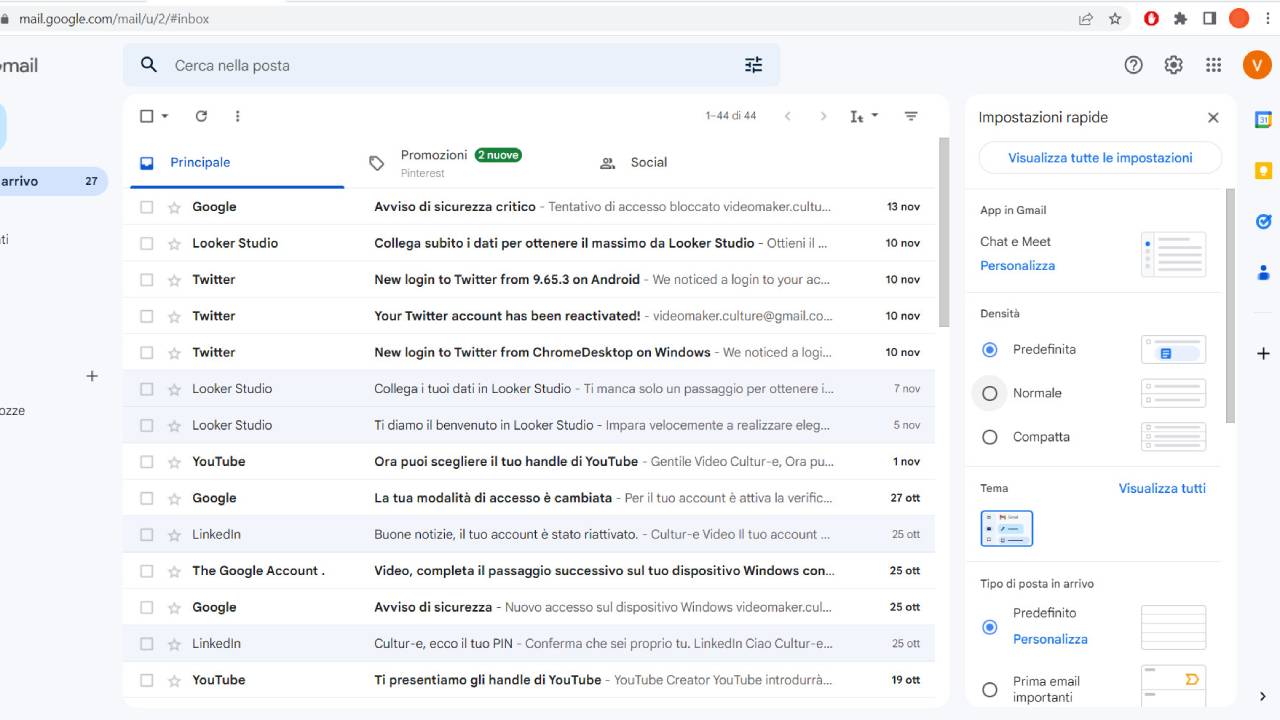Viewport: 1280px width, 720px height.
Task: Check the Twitter reactivated email checkbox
Action: click(147, 316)
